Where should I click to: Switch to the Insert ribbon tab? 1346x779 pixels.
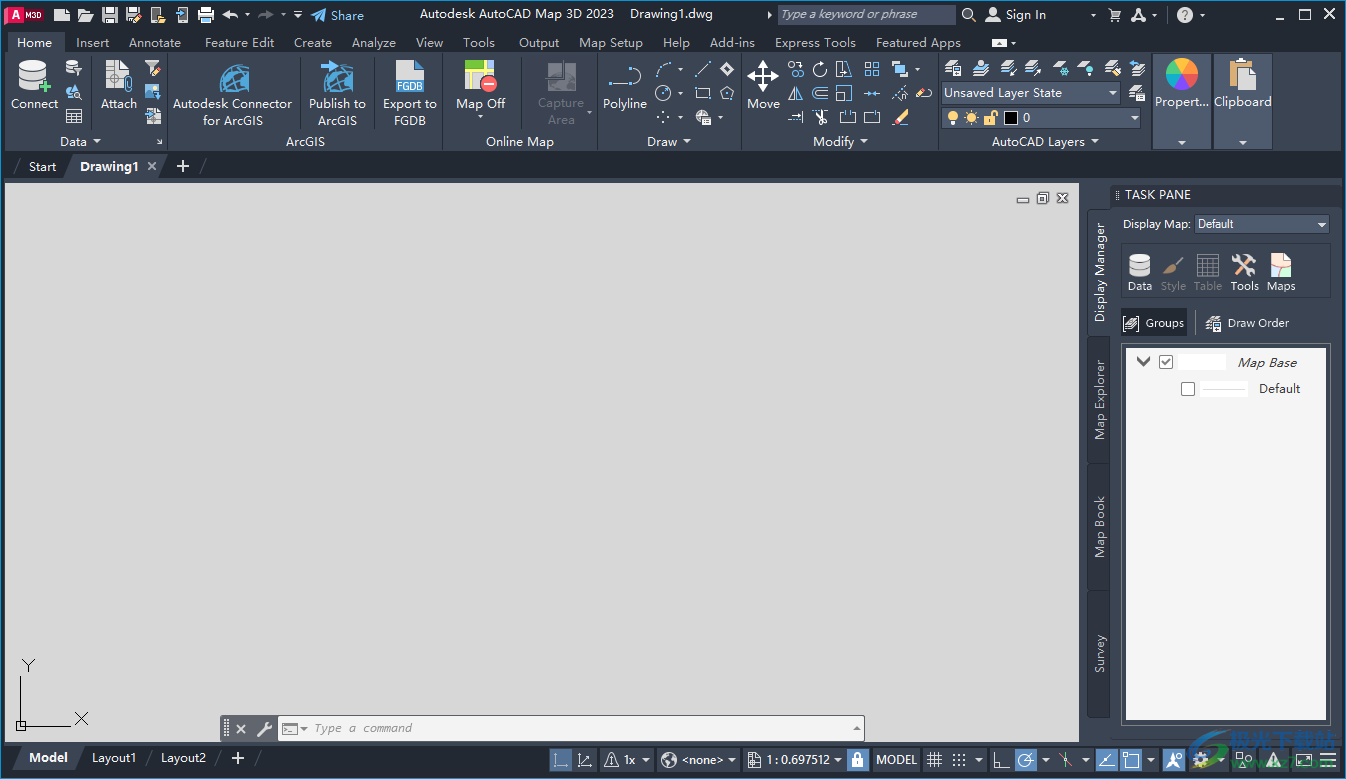coord(93,43)
